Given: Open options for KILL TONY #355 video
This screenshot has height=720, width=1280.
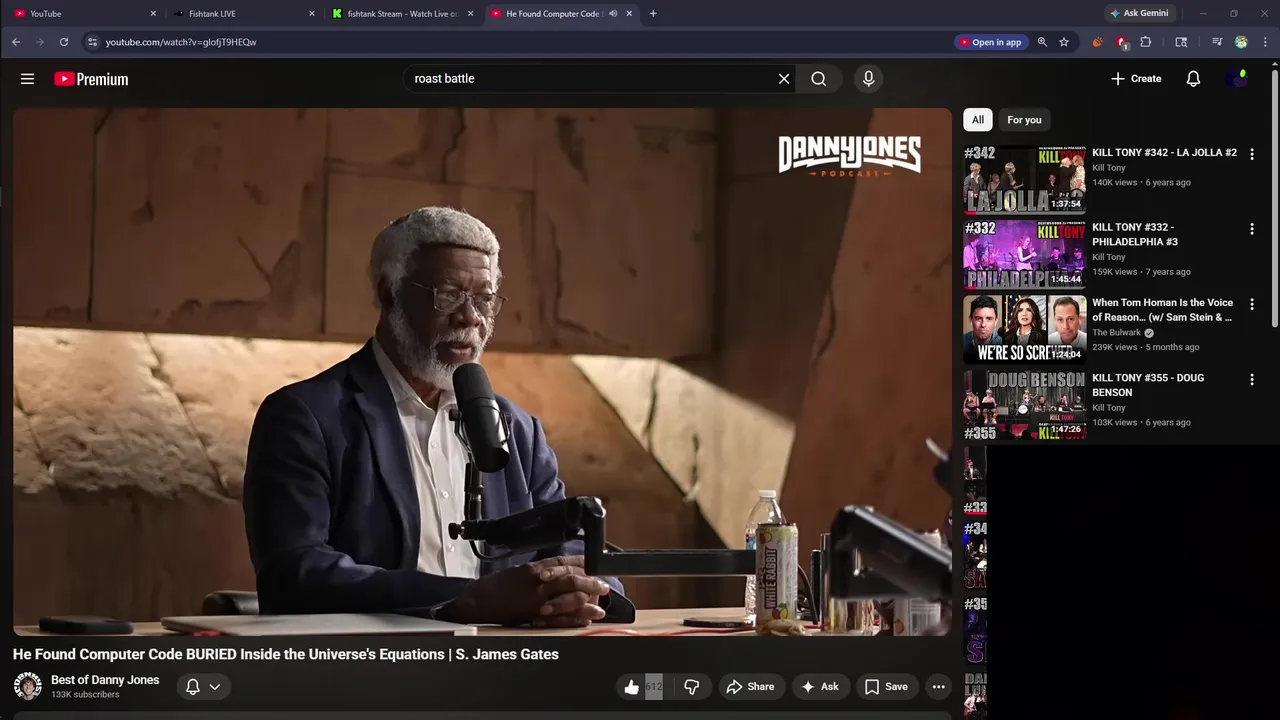Looking at the screenshot, I should [x=1251, y=380].
